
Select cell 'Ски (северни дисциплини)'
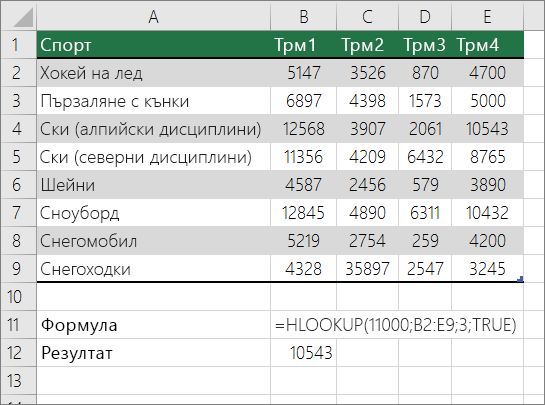pyautogui.click(x=153, y=156)
